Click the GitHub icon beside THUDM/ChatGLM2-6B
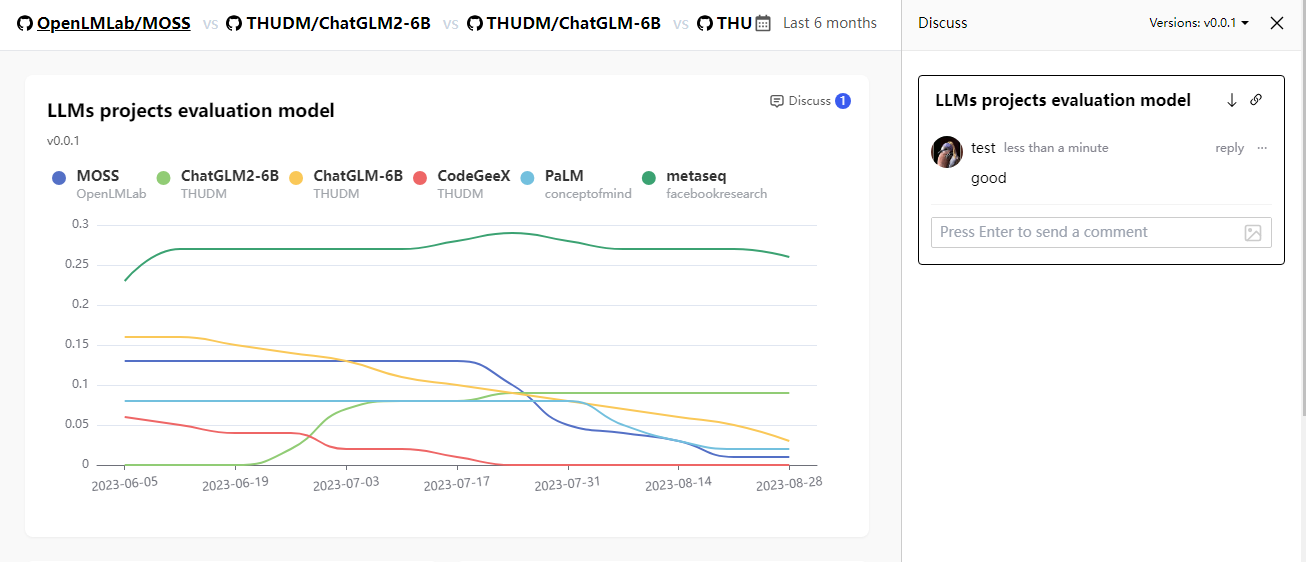Image resolution: width=1306 pixels, height=562 pixels. click(x=234, y=23)
